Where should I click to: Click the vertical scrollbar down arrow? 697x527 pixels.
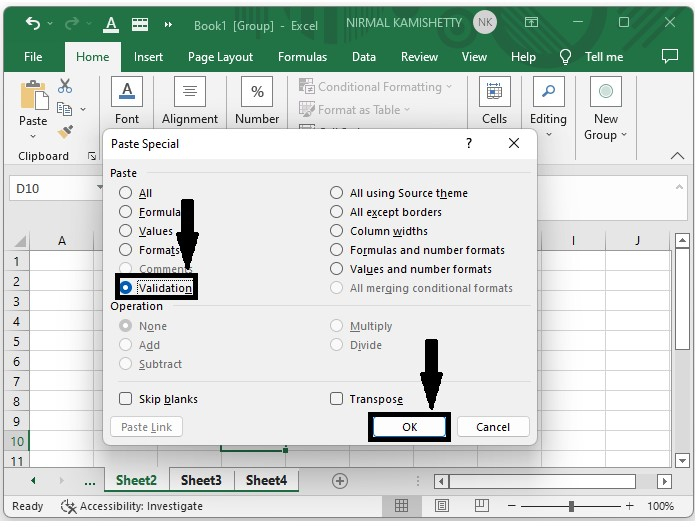click(682, 460)
